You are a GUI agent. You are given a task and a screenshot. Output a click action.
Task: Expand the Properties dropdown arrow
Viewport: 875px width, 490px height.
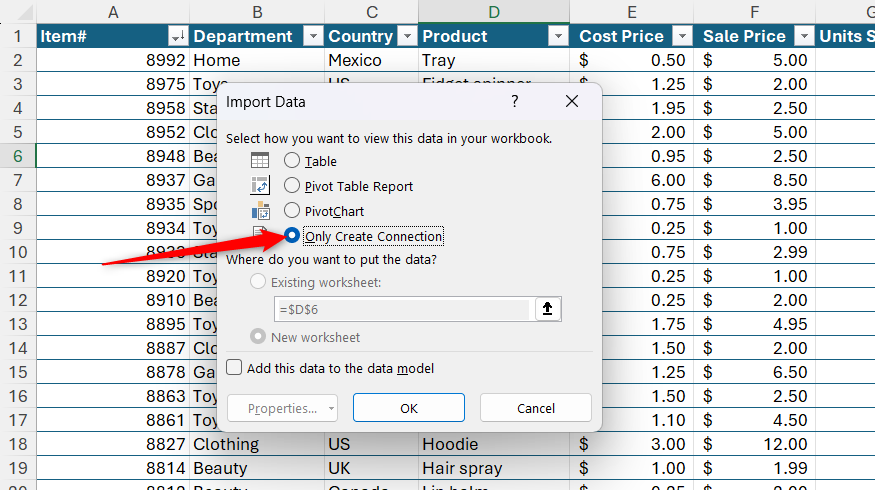(331, 408)
